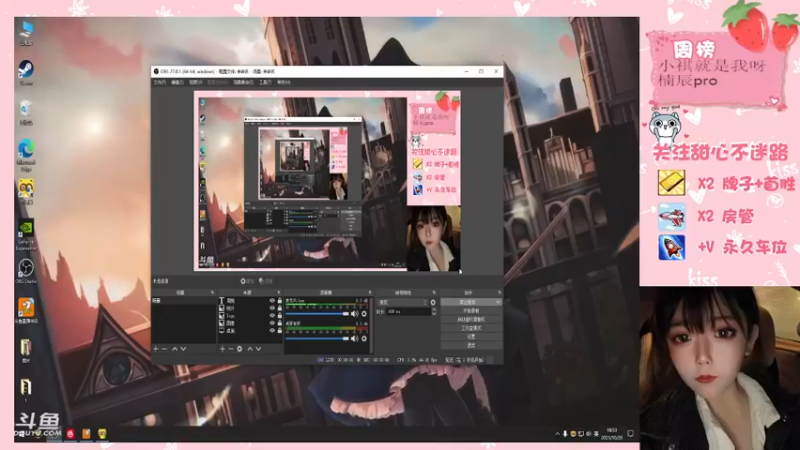Click the desktop audio volume slider

[x=317, y=339]
